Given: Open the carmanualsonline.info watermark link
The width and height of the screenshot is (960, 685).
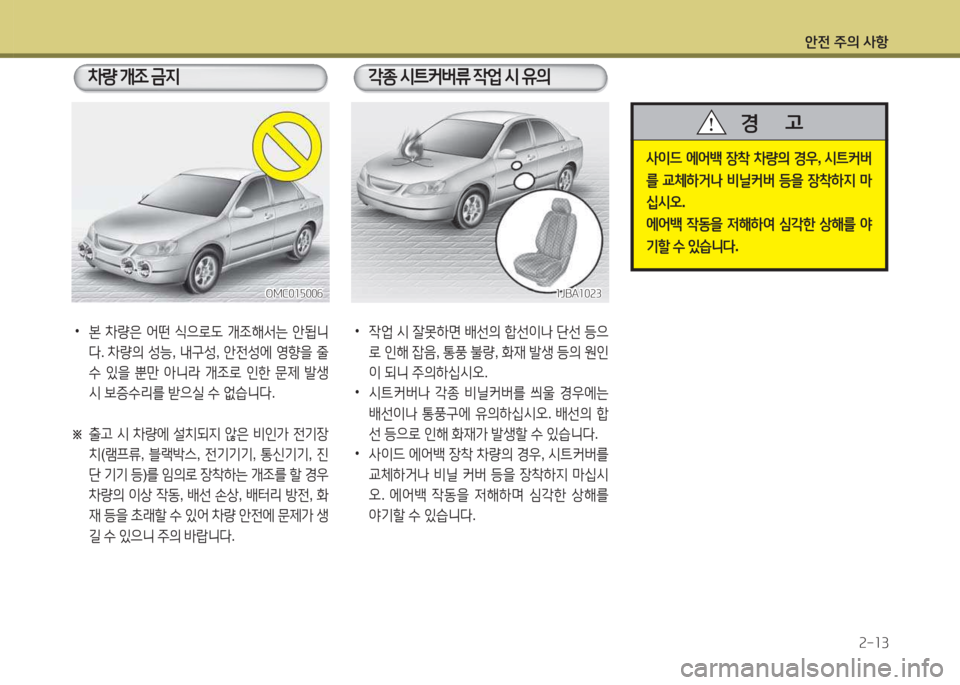Looking at the screenshot, I should (811, 668).
